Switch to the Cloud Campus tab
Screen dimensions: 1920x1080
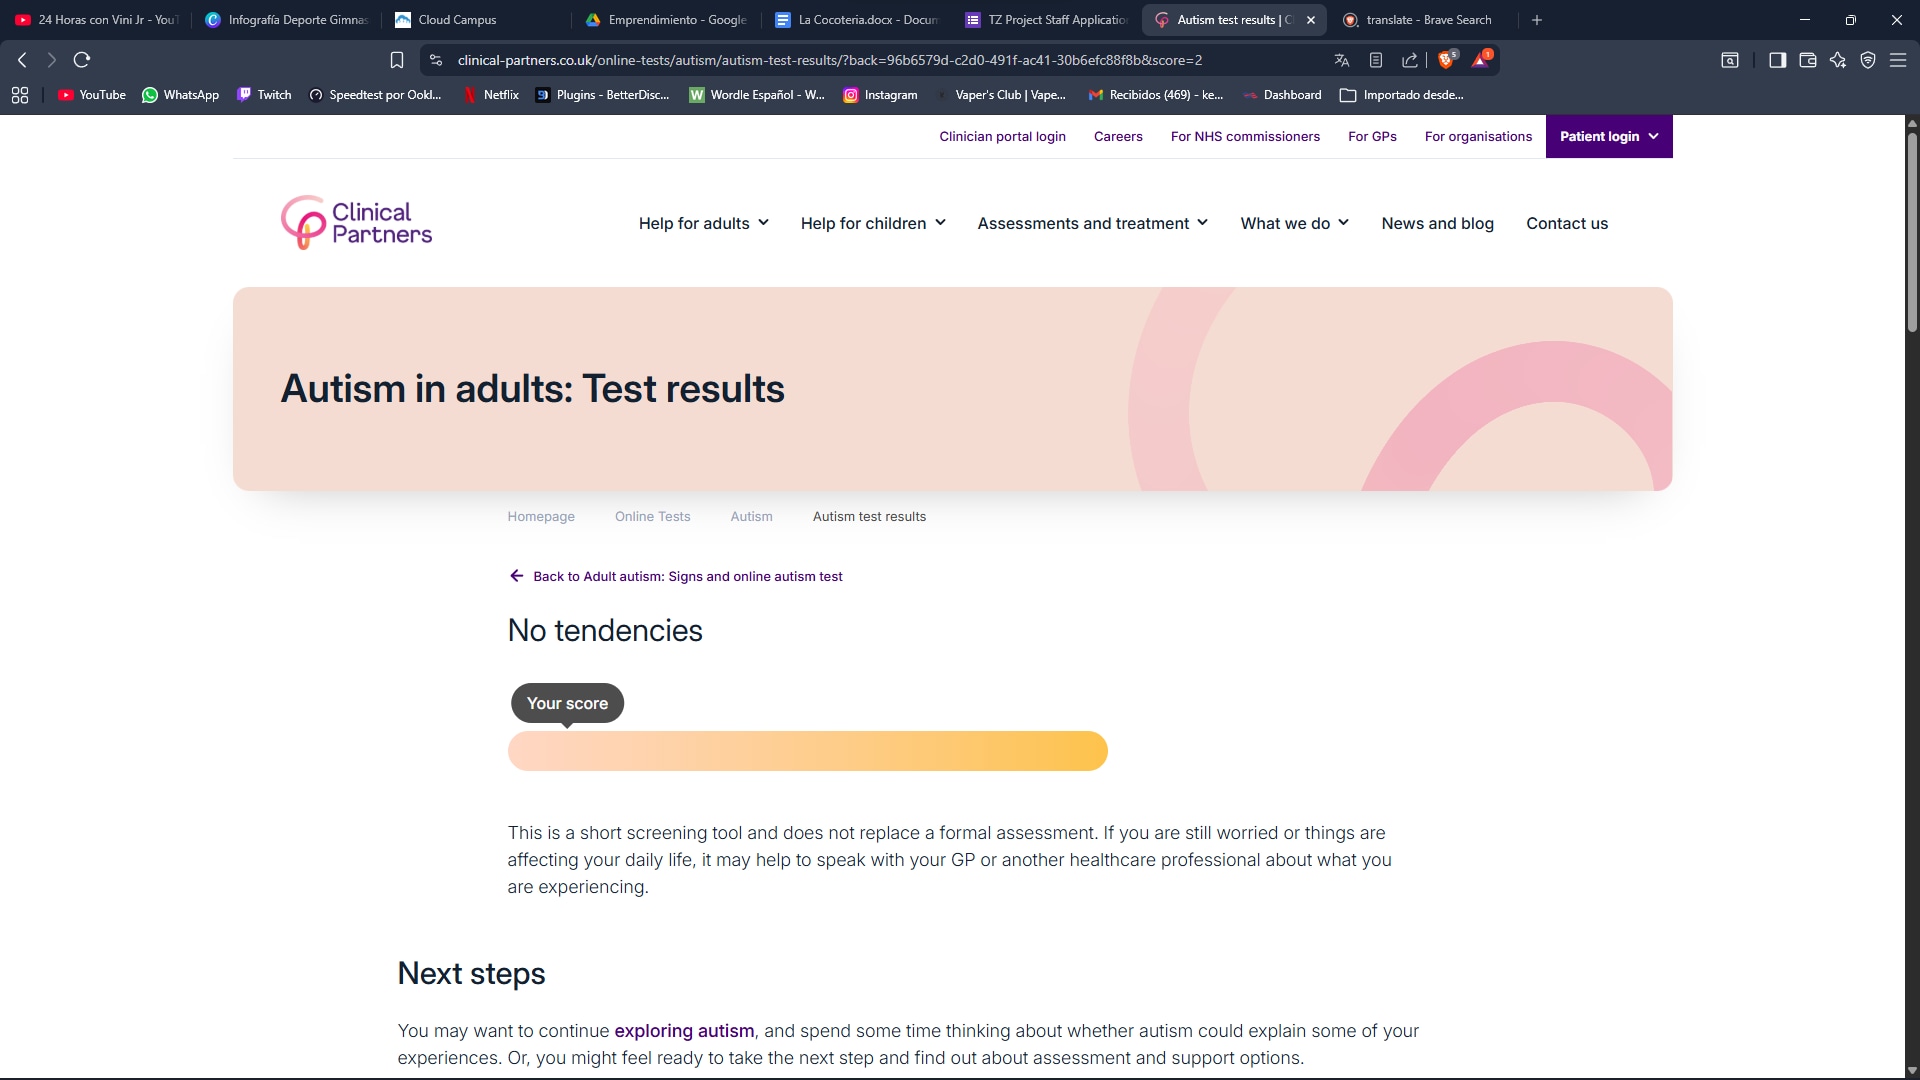[457, 20]
